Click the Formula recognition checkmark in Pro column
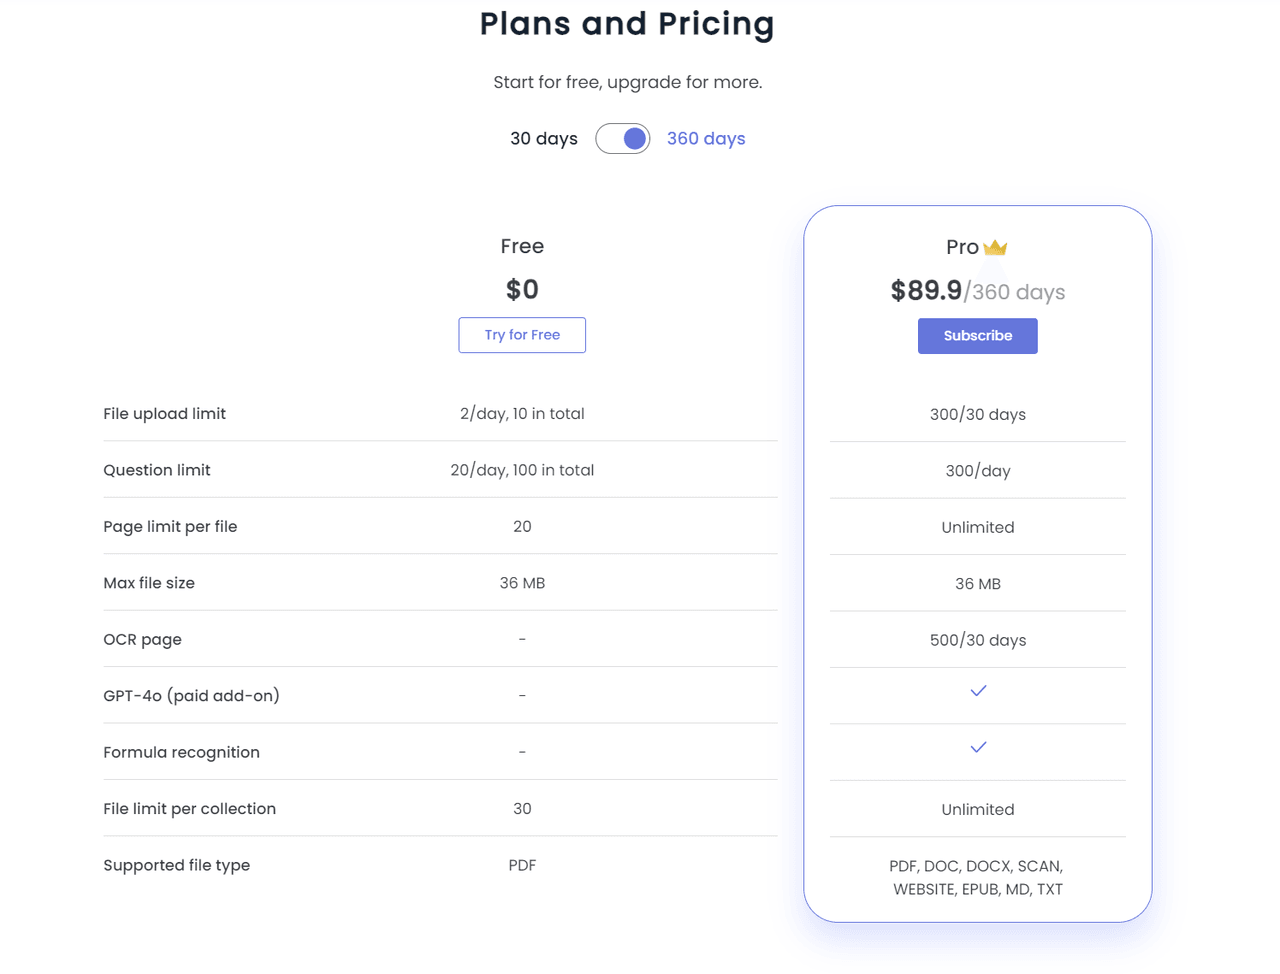The height and width of the screenshot is (974, 1280). pos(978,747)
